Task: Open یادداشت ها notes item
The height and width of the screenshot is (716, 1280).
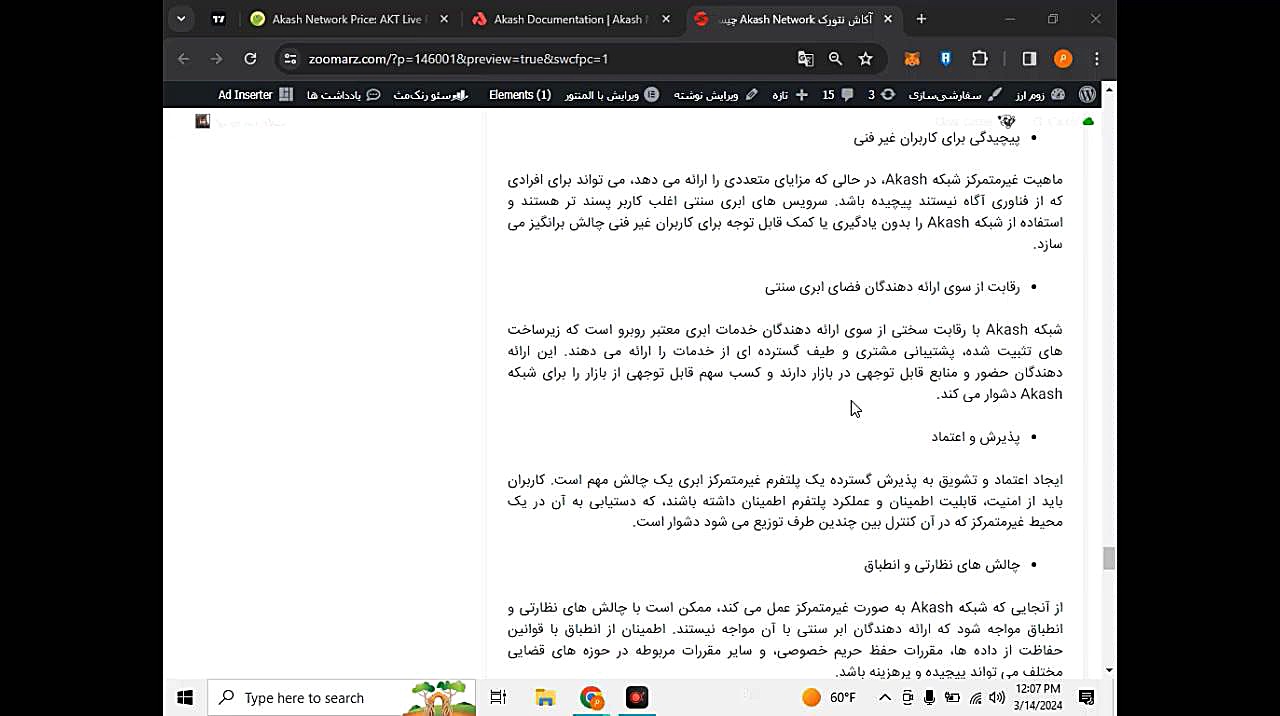Action: point(343,95)
